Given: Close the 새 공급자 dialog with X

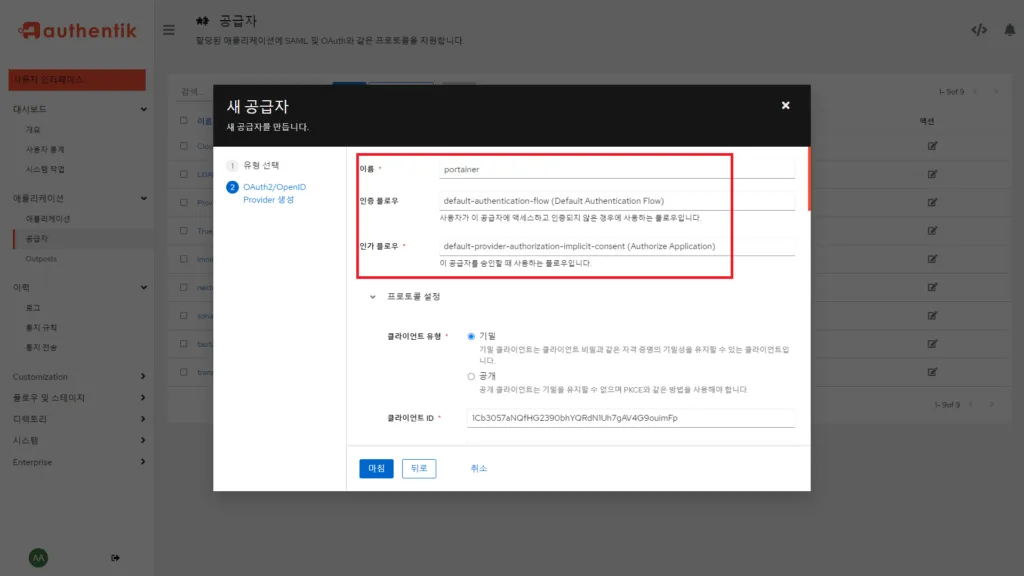Looking at the screenshot, I should (x=785, y=105).
